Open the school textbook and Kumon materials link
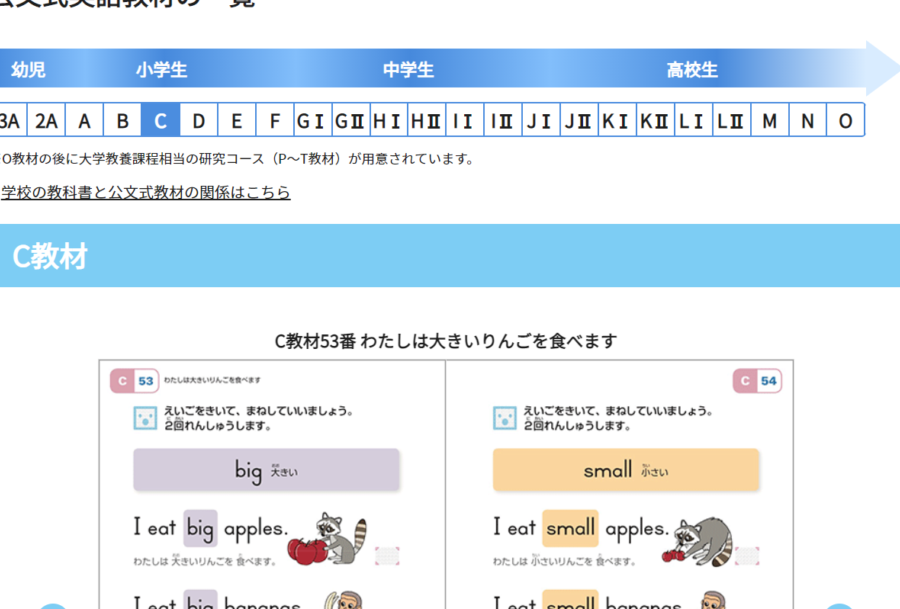 [x=146, y=192]
